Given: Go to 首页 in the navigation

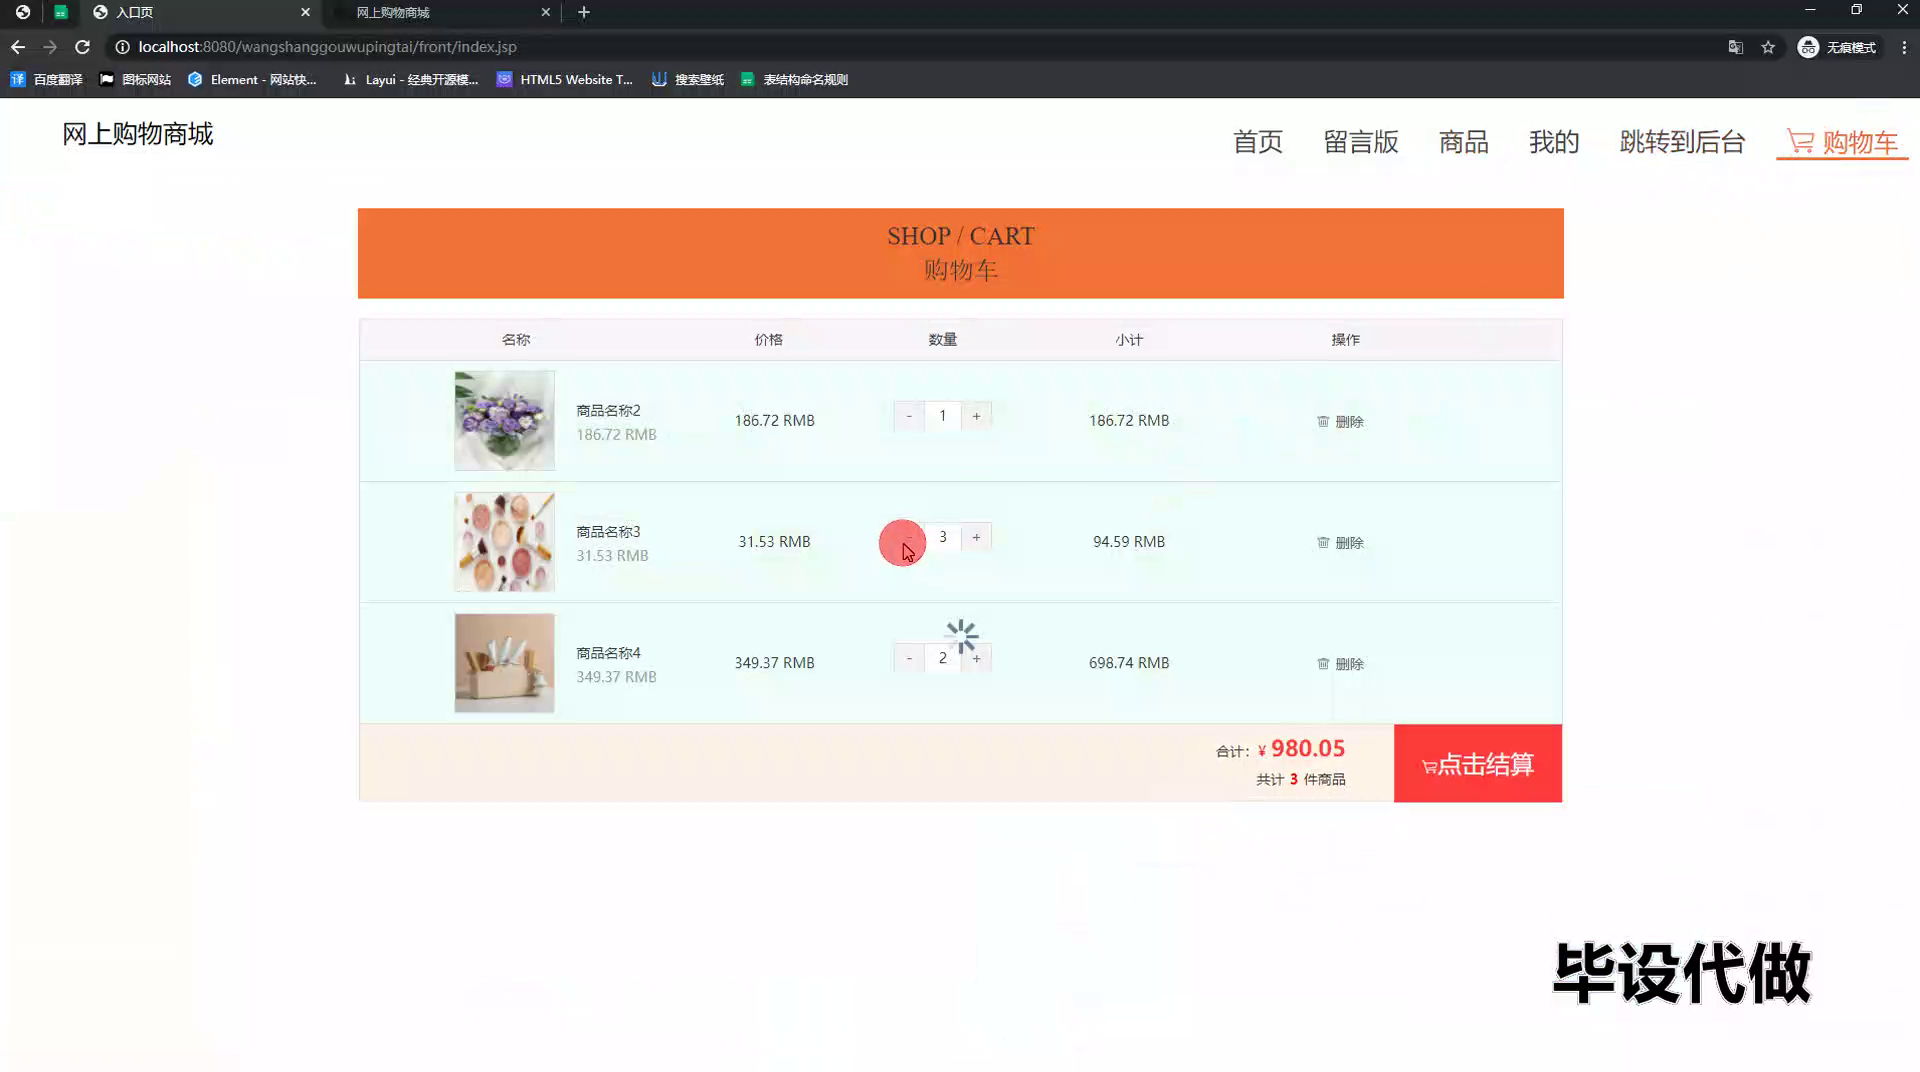Looking at the screenshot, I should (x=1257, y=142).
